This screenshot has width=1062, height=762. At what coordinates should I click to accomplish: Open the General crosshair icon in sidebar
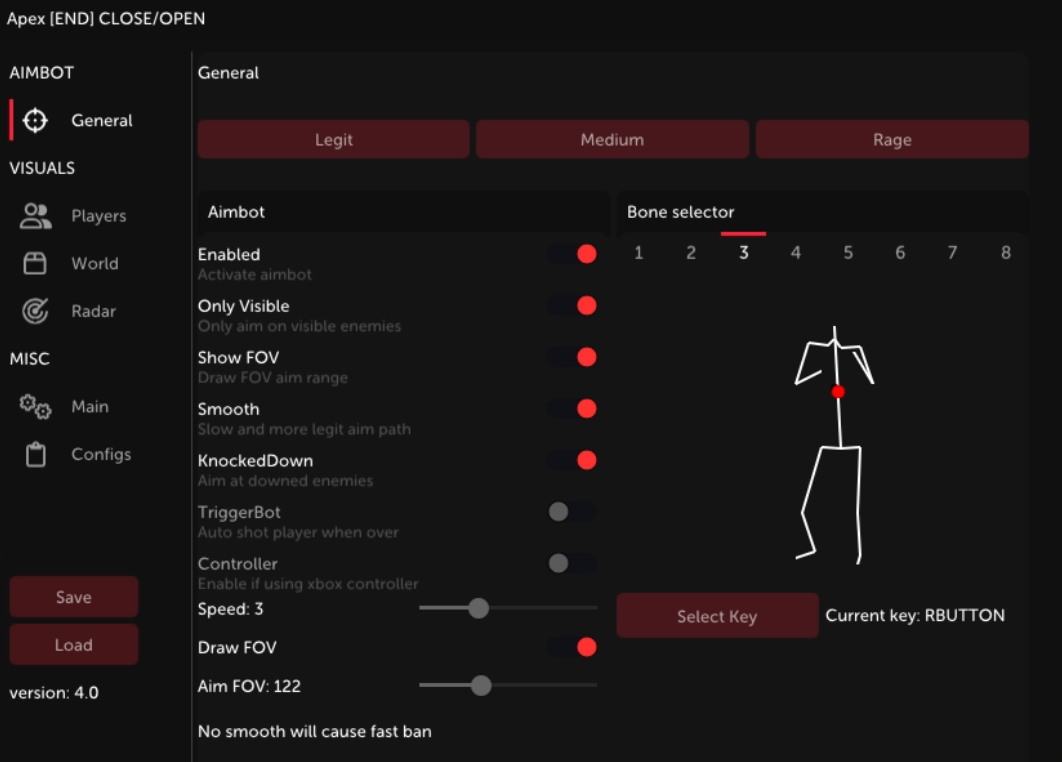click(x=35, y=121)
